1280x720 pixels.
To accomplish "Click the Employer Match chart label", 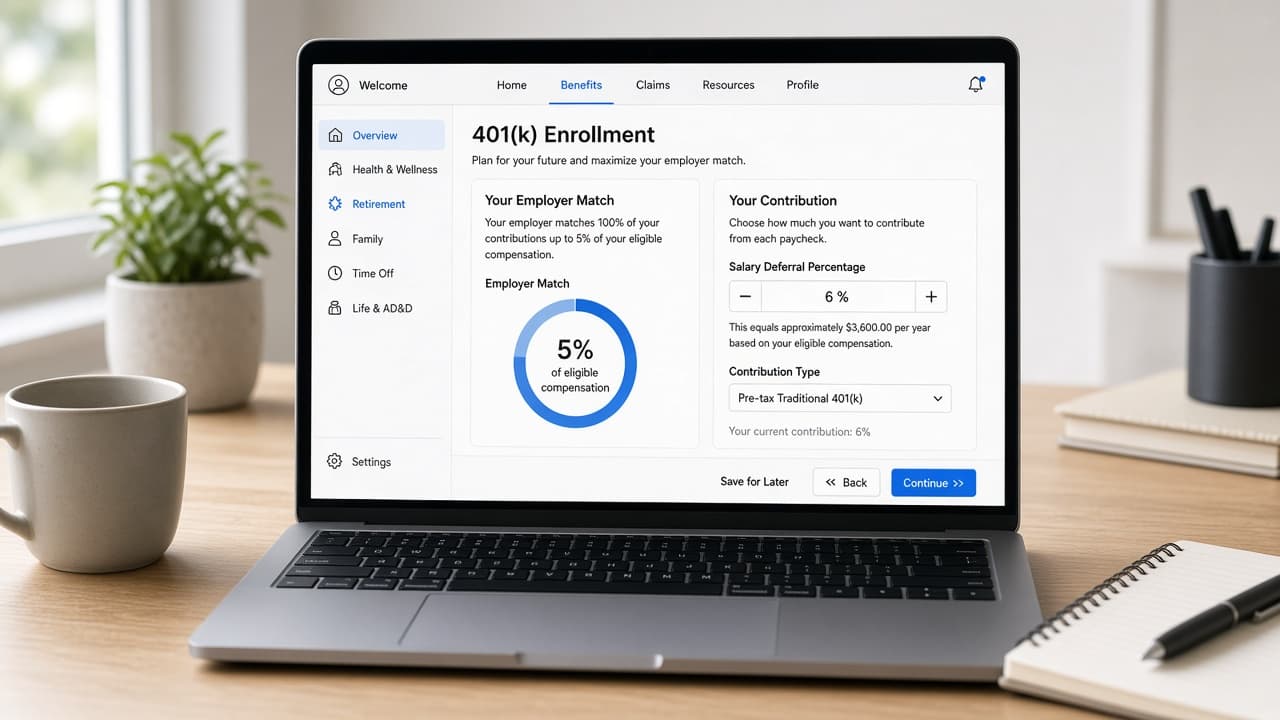I will (x=527, y=284).
